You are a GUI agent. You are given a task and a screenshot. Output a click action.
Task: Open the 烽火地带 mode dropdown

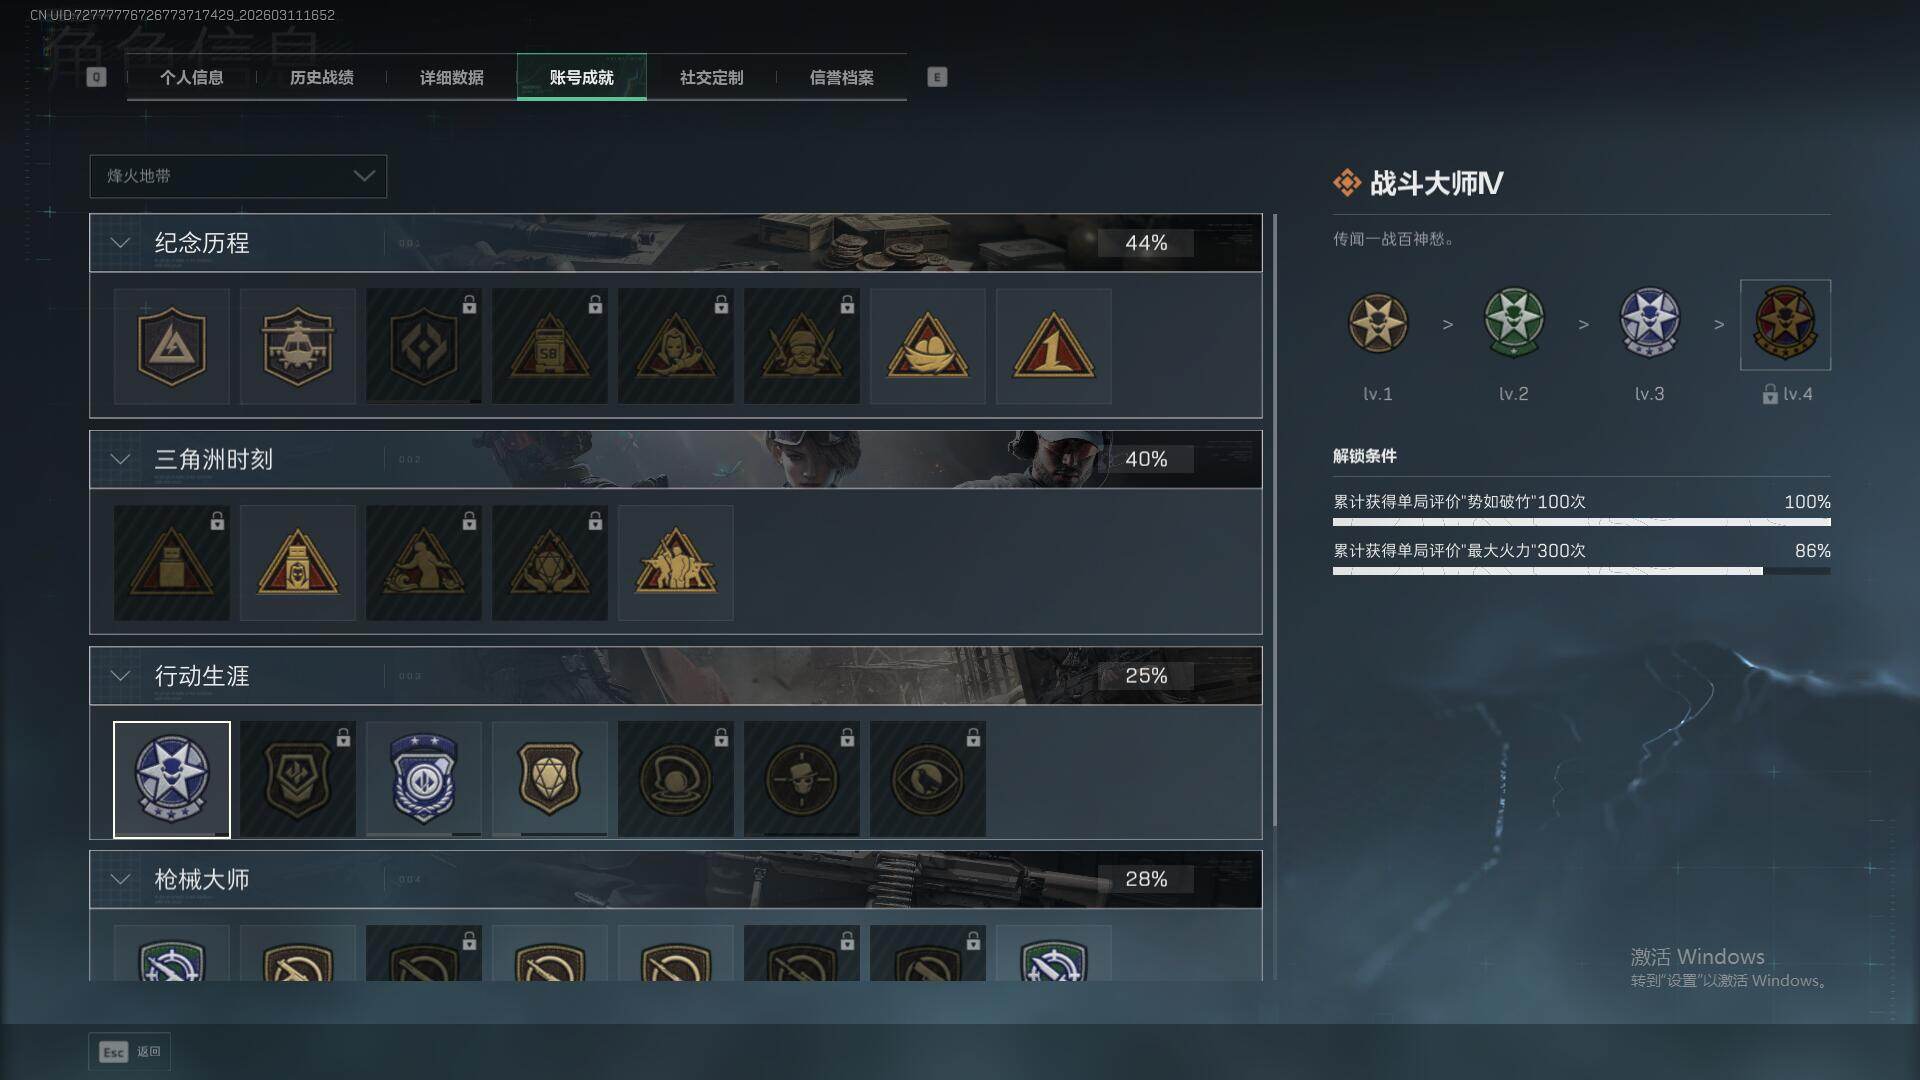pos(238,176)
